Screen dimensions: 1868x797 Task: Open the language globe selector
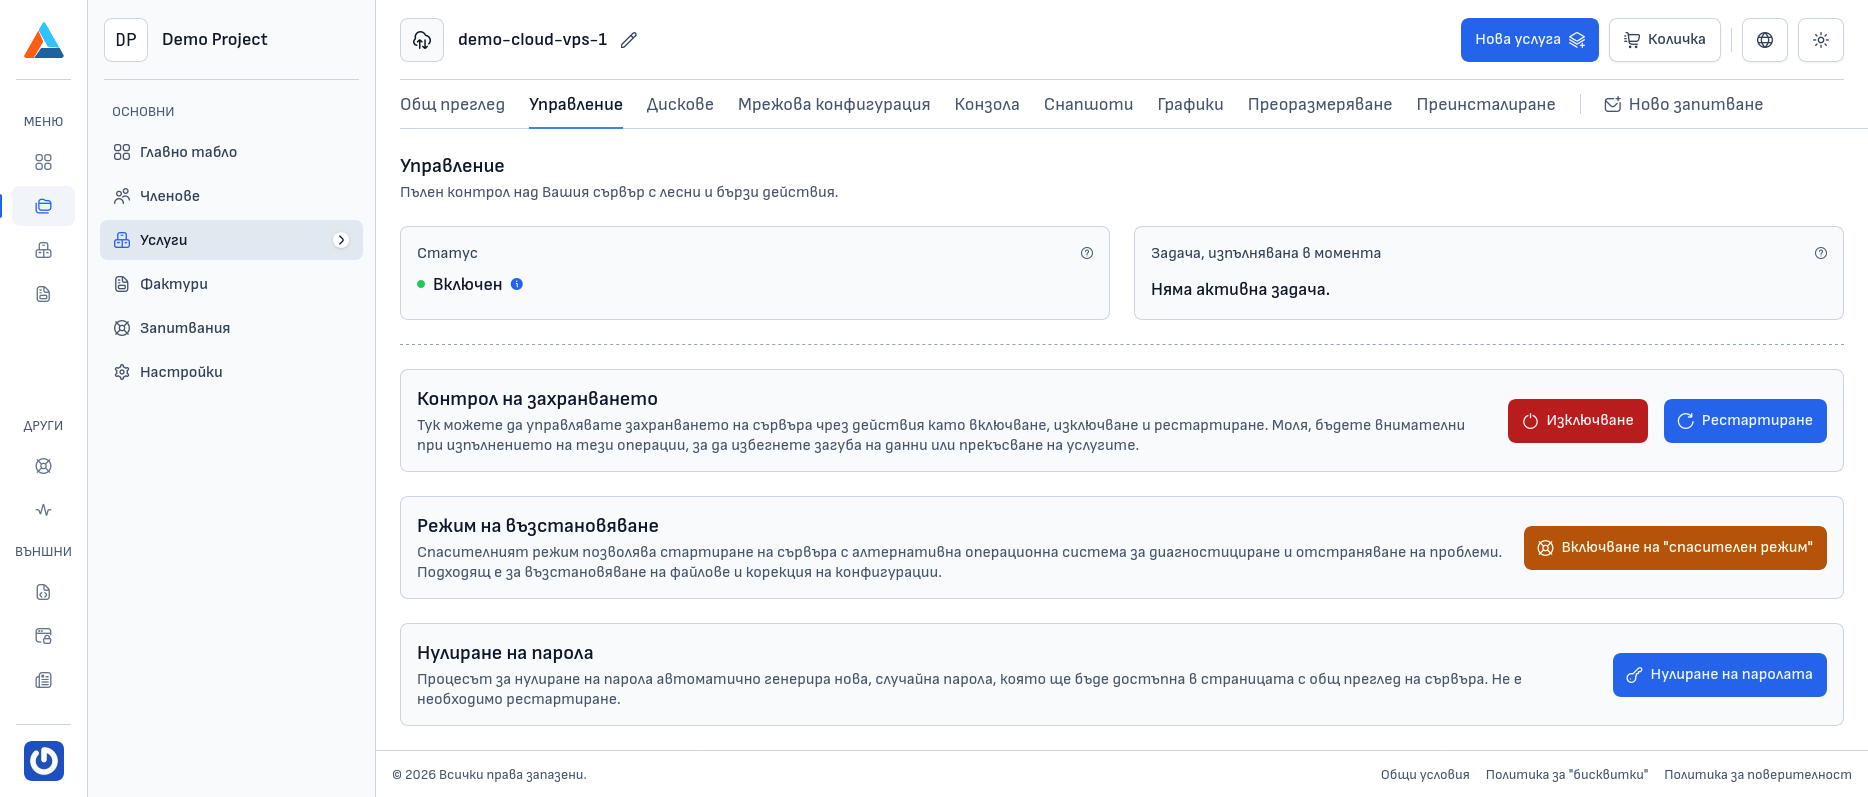click(x=1764, y=40)
